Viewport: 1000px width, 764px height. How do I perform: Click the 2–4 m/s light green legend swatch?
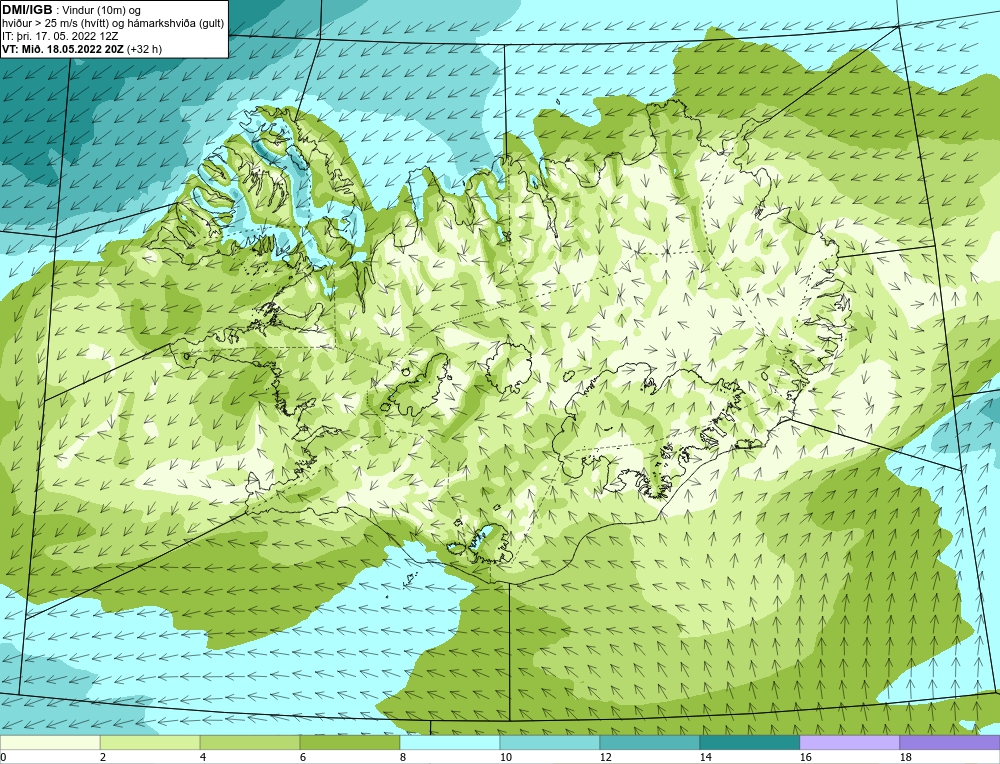150,742
